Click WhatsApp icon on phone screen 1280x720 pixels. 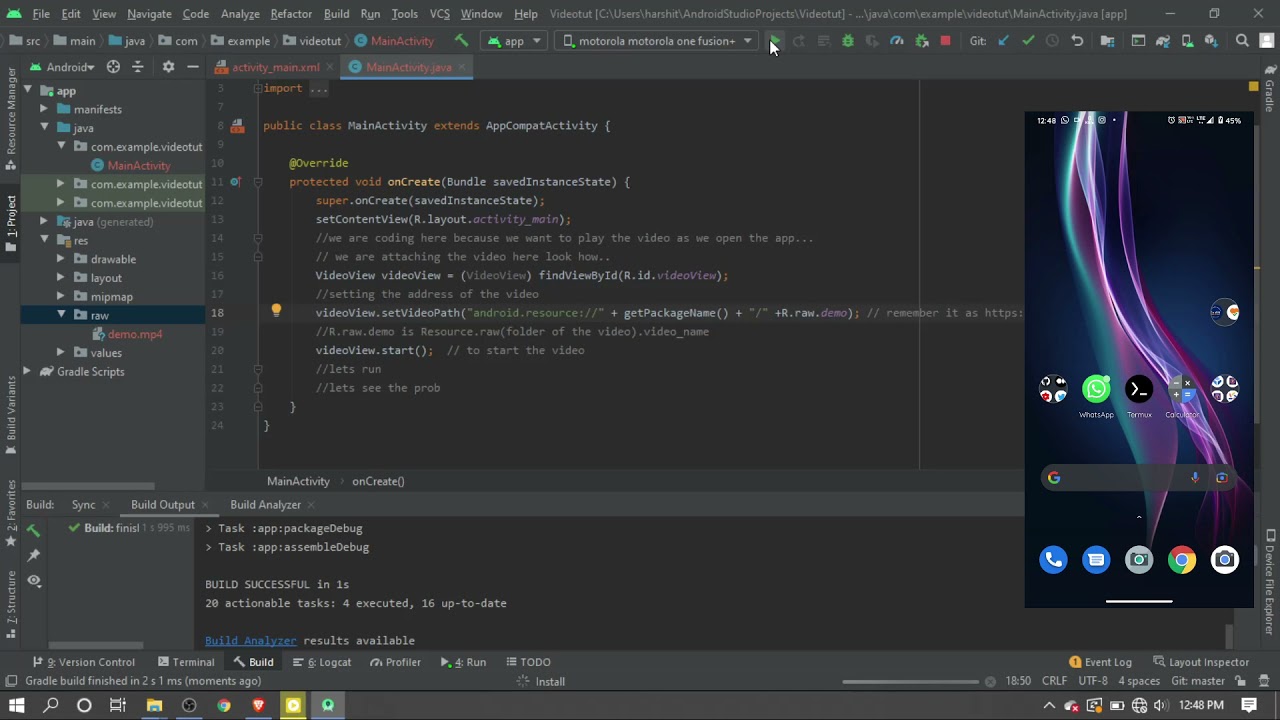(1096, 390)
